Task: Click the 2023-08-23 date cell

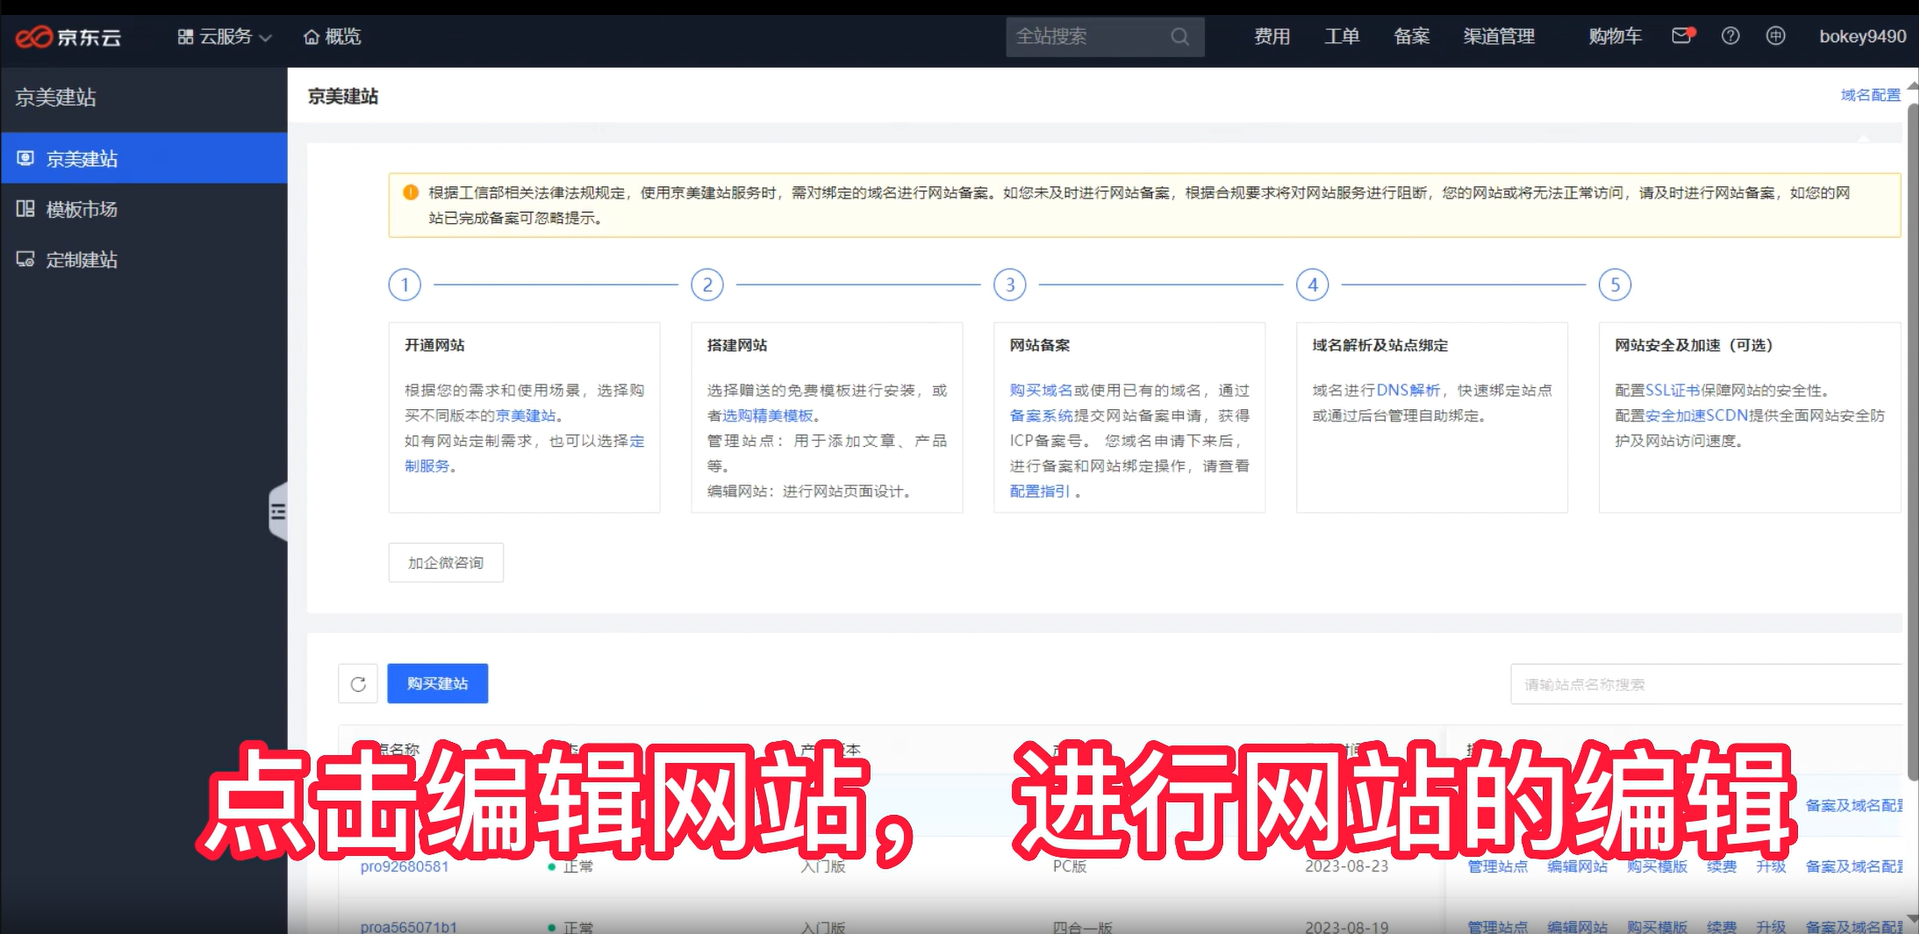Action: click(x=1346, y=867)
